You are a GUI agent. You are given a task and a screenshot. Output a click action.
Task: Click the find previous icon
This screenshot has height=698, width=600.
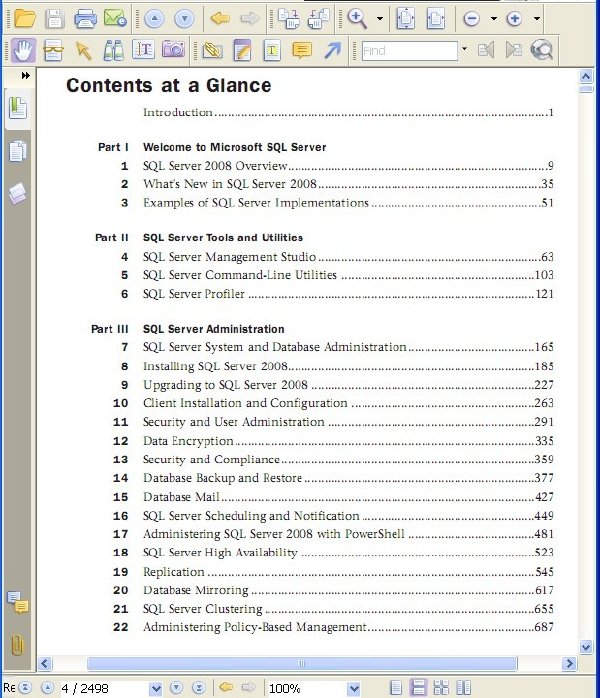click(486, 50)
